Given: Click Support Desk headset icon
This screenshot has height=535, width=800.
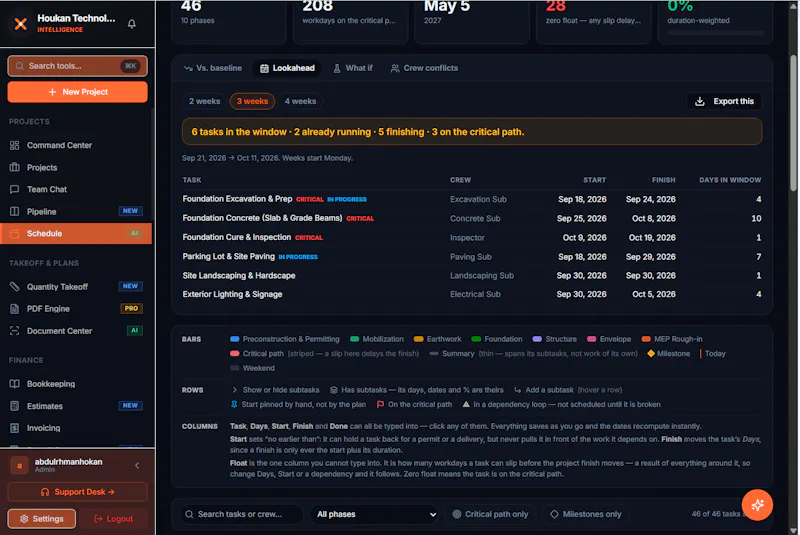Looking at the screenshot, I should coord(45,492).
